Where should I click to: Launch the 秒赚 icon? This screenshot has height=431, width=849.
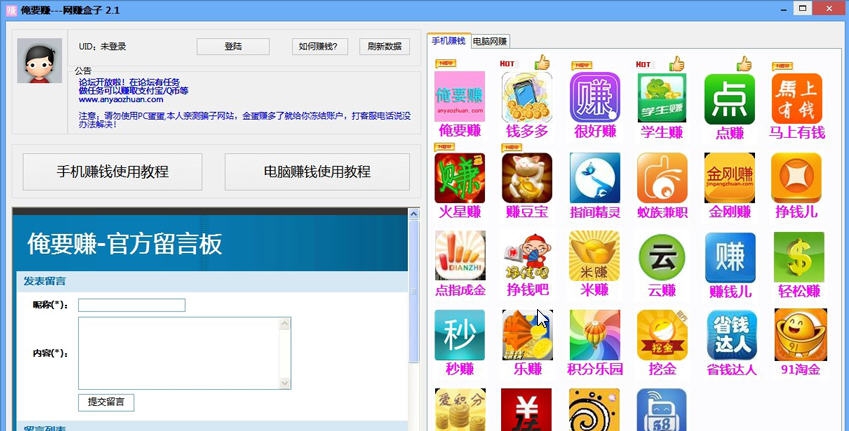[460, 335]
